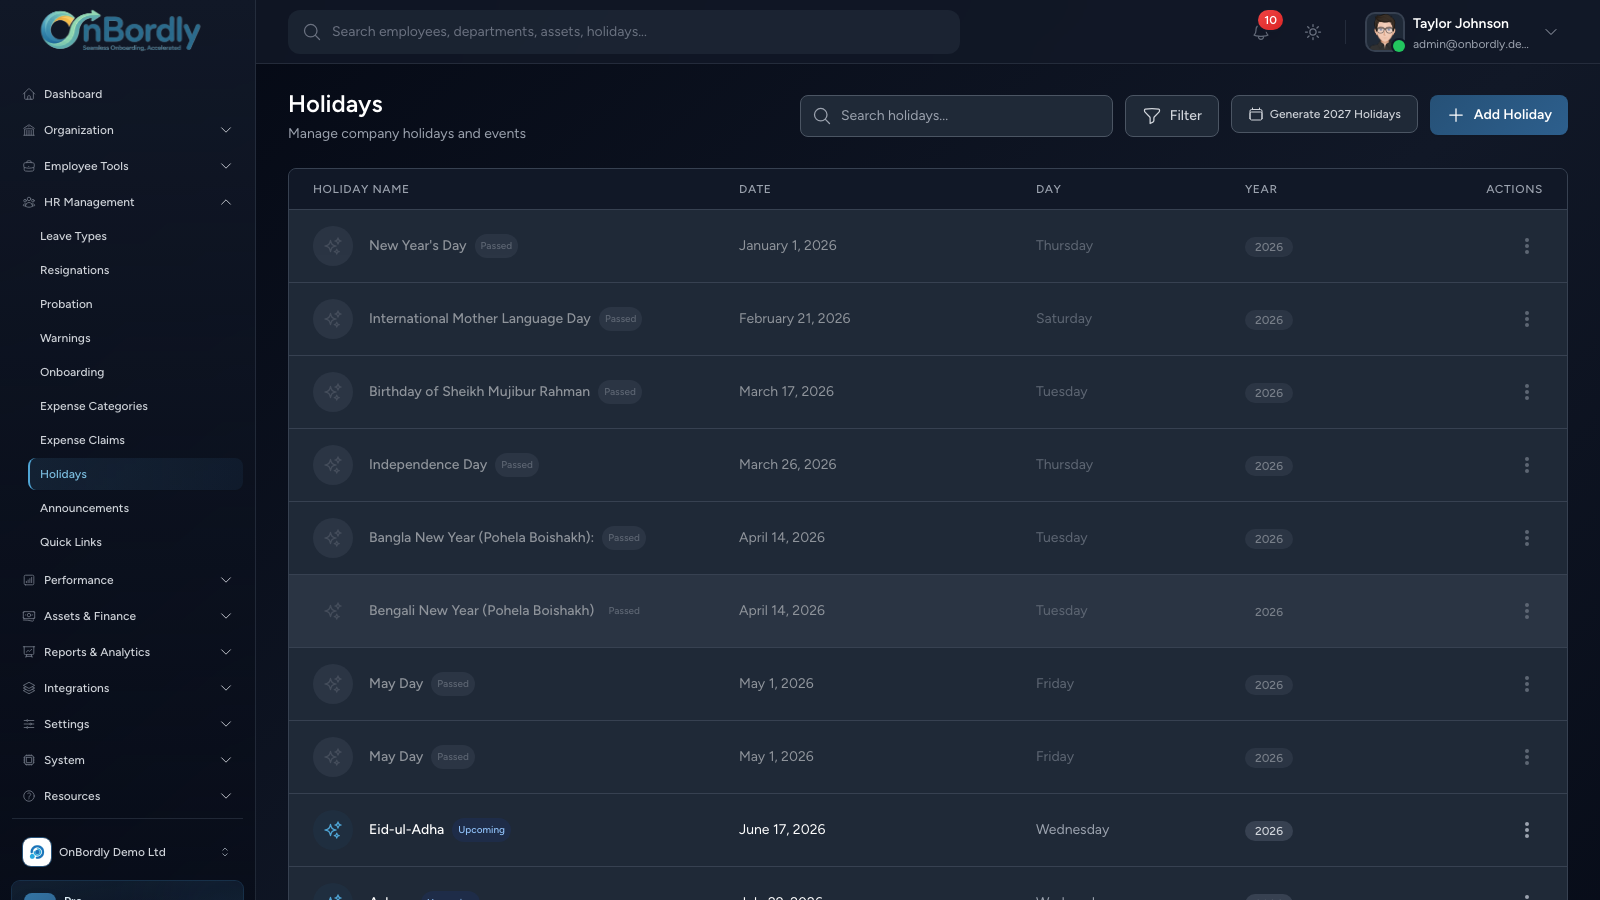Open Announcements page

tap(135, 508)
